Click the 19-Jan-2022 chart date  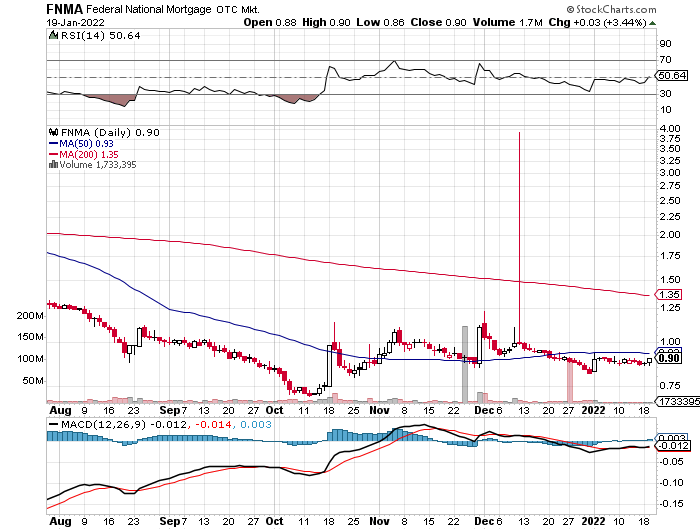coord(75,22)
